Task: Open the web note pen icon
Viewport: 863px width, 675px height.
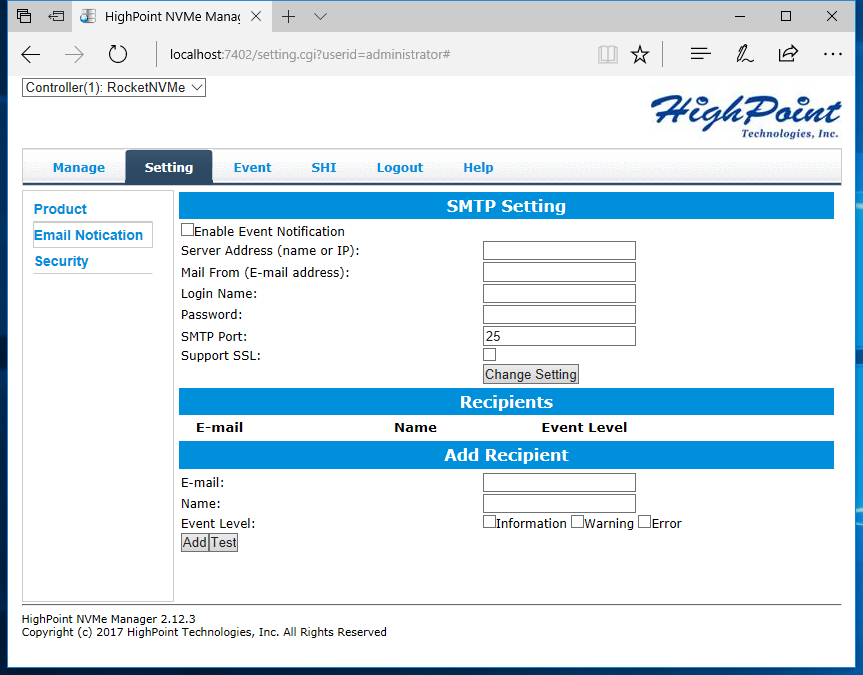Action: 744,54
